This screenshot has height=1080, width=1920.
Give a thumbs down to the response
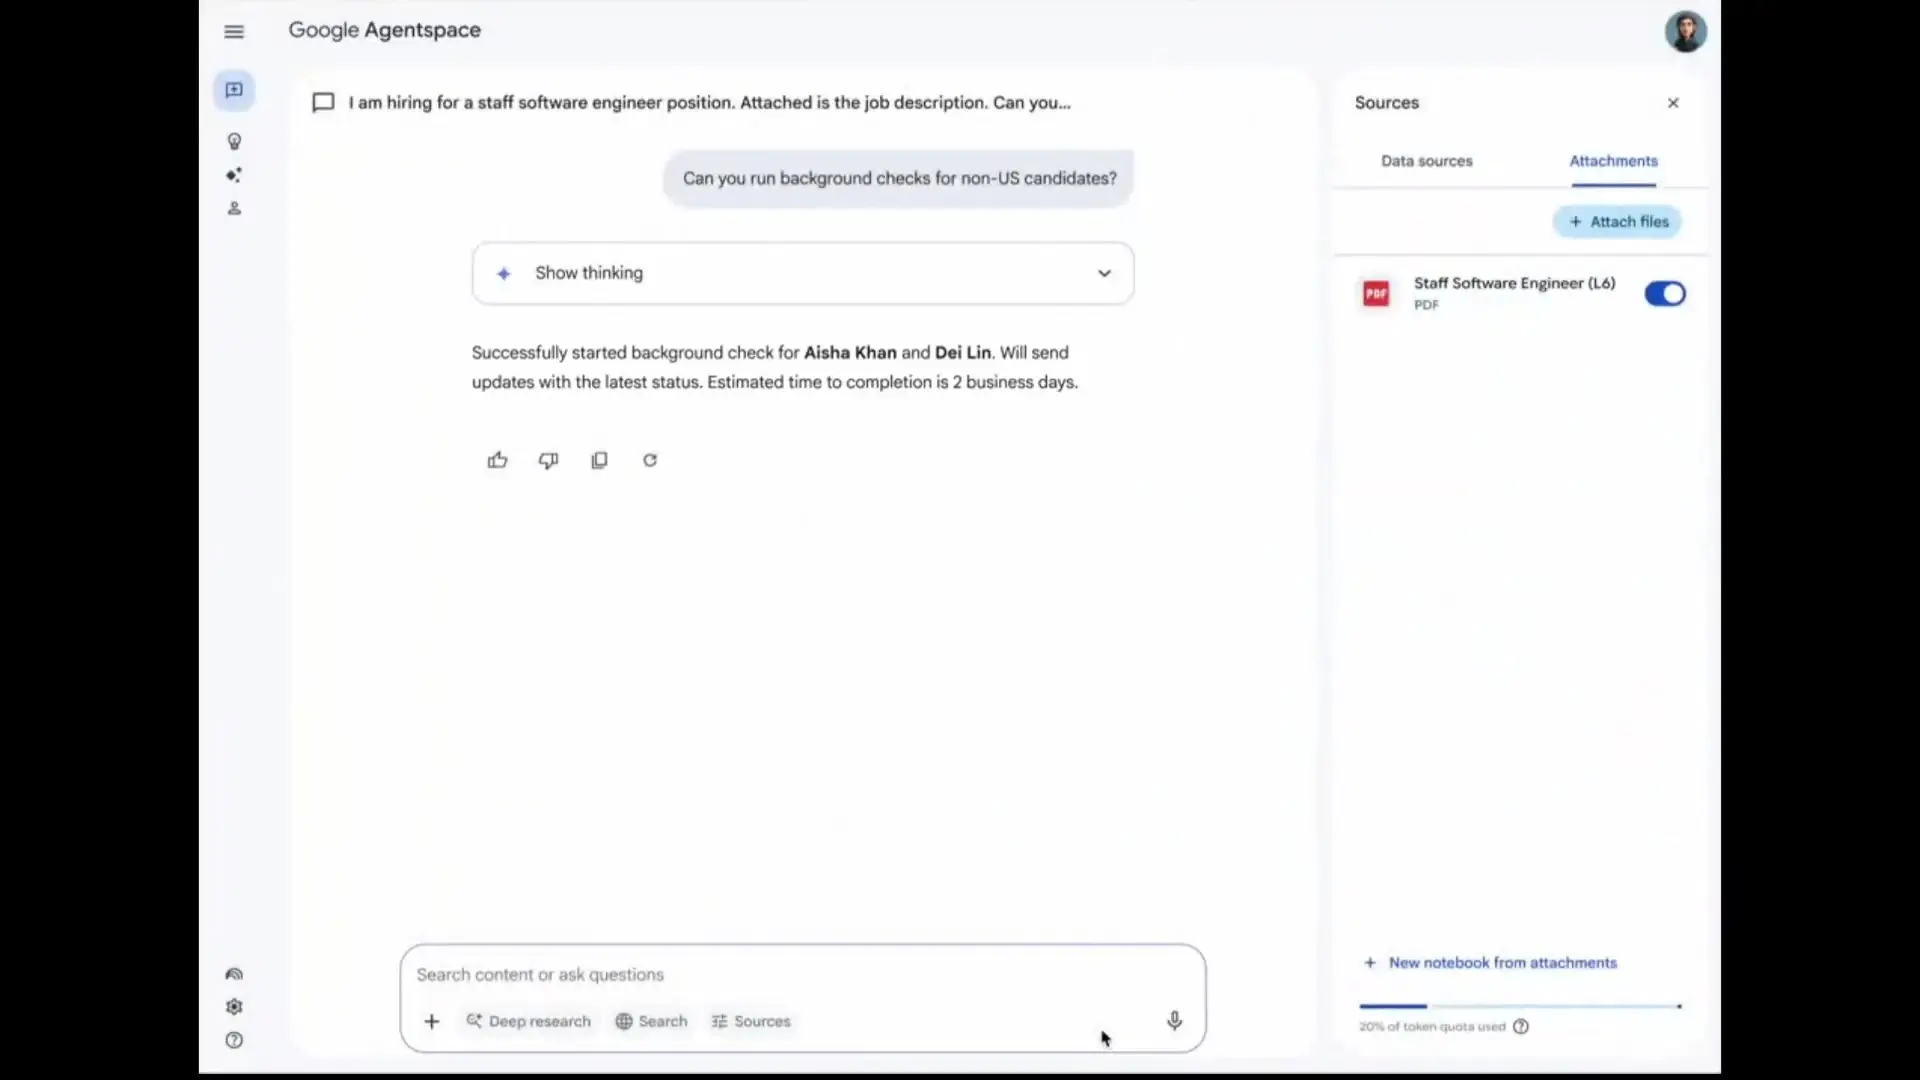(x=548, y=460)
